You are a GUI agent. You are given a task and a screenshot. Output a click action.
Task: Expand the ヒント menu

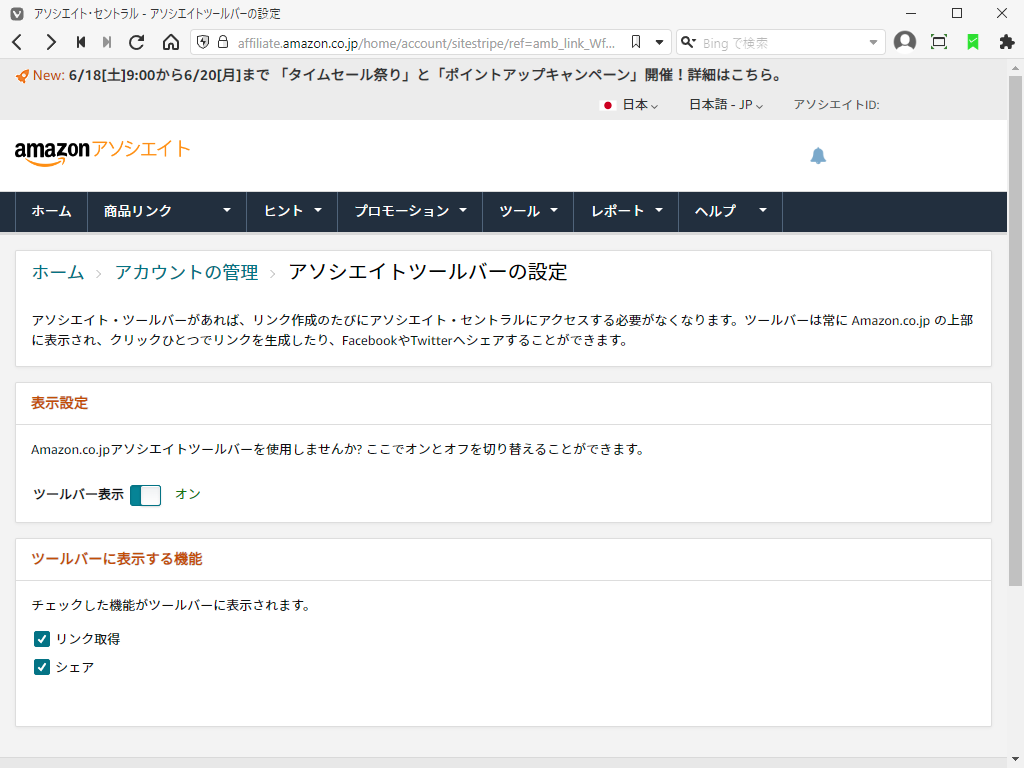click(x=292, y=211)
